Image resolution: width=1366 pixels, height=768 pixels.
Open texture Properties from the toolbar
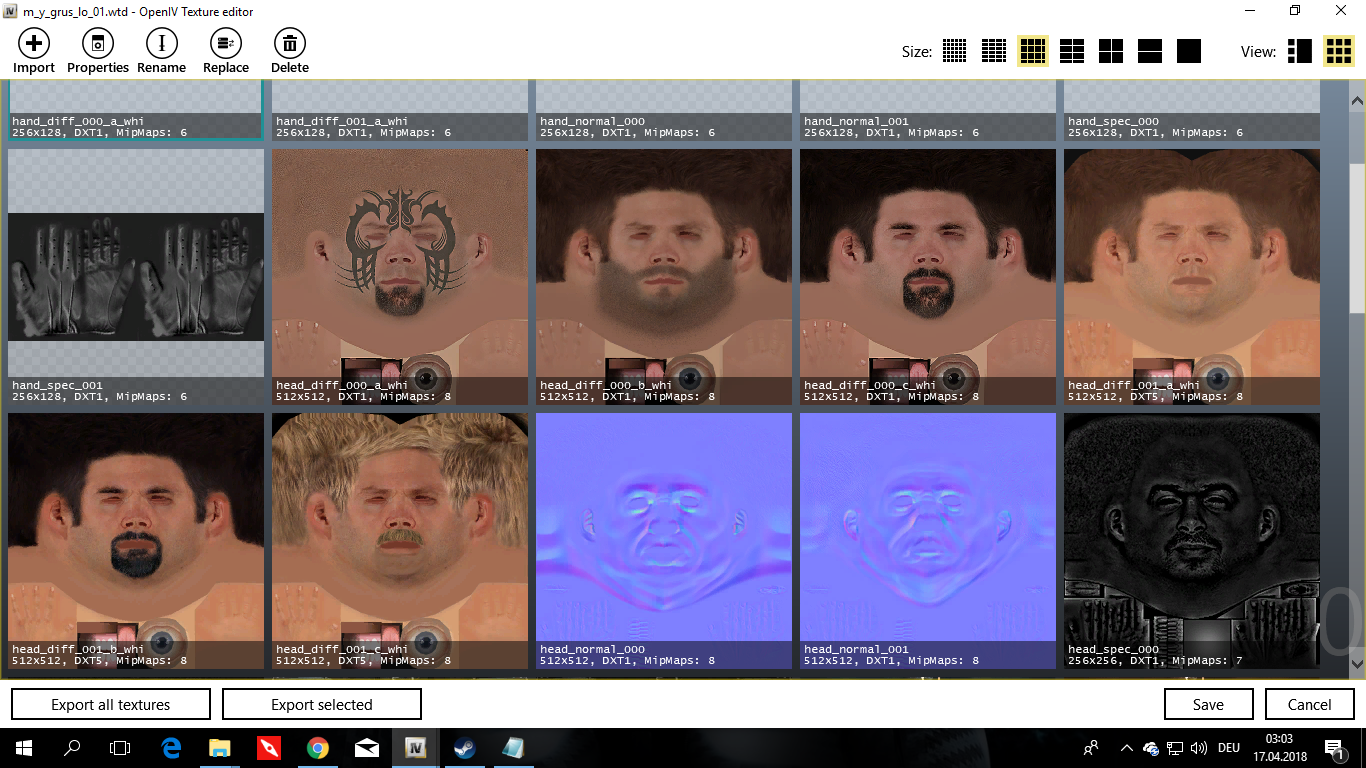[98, 44]
